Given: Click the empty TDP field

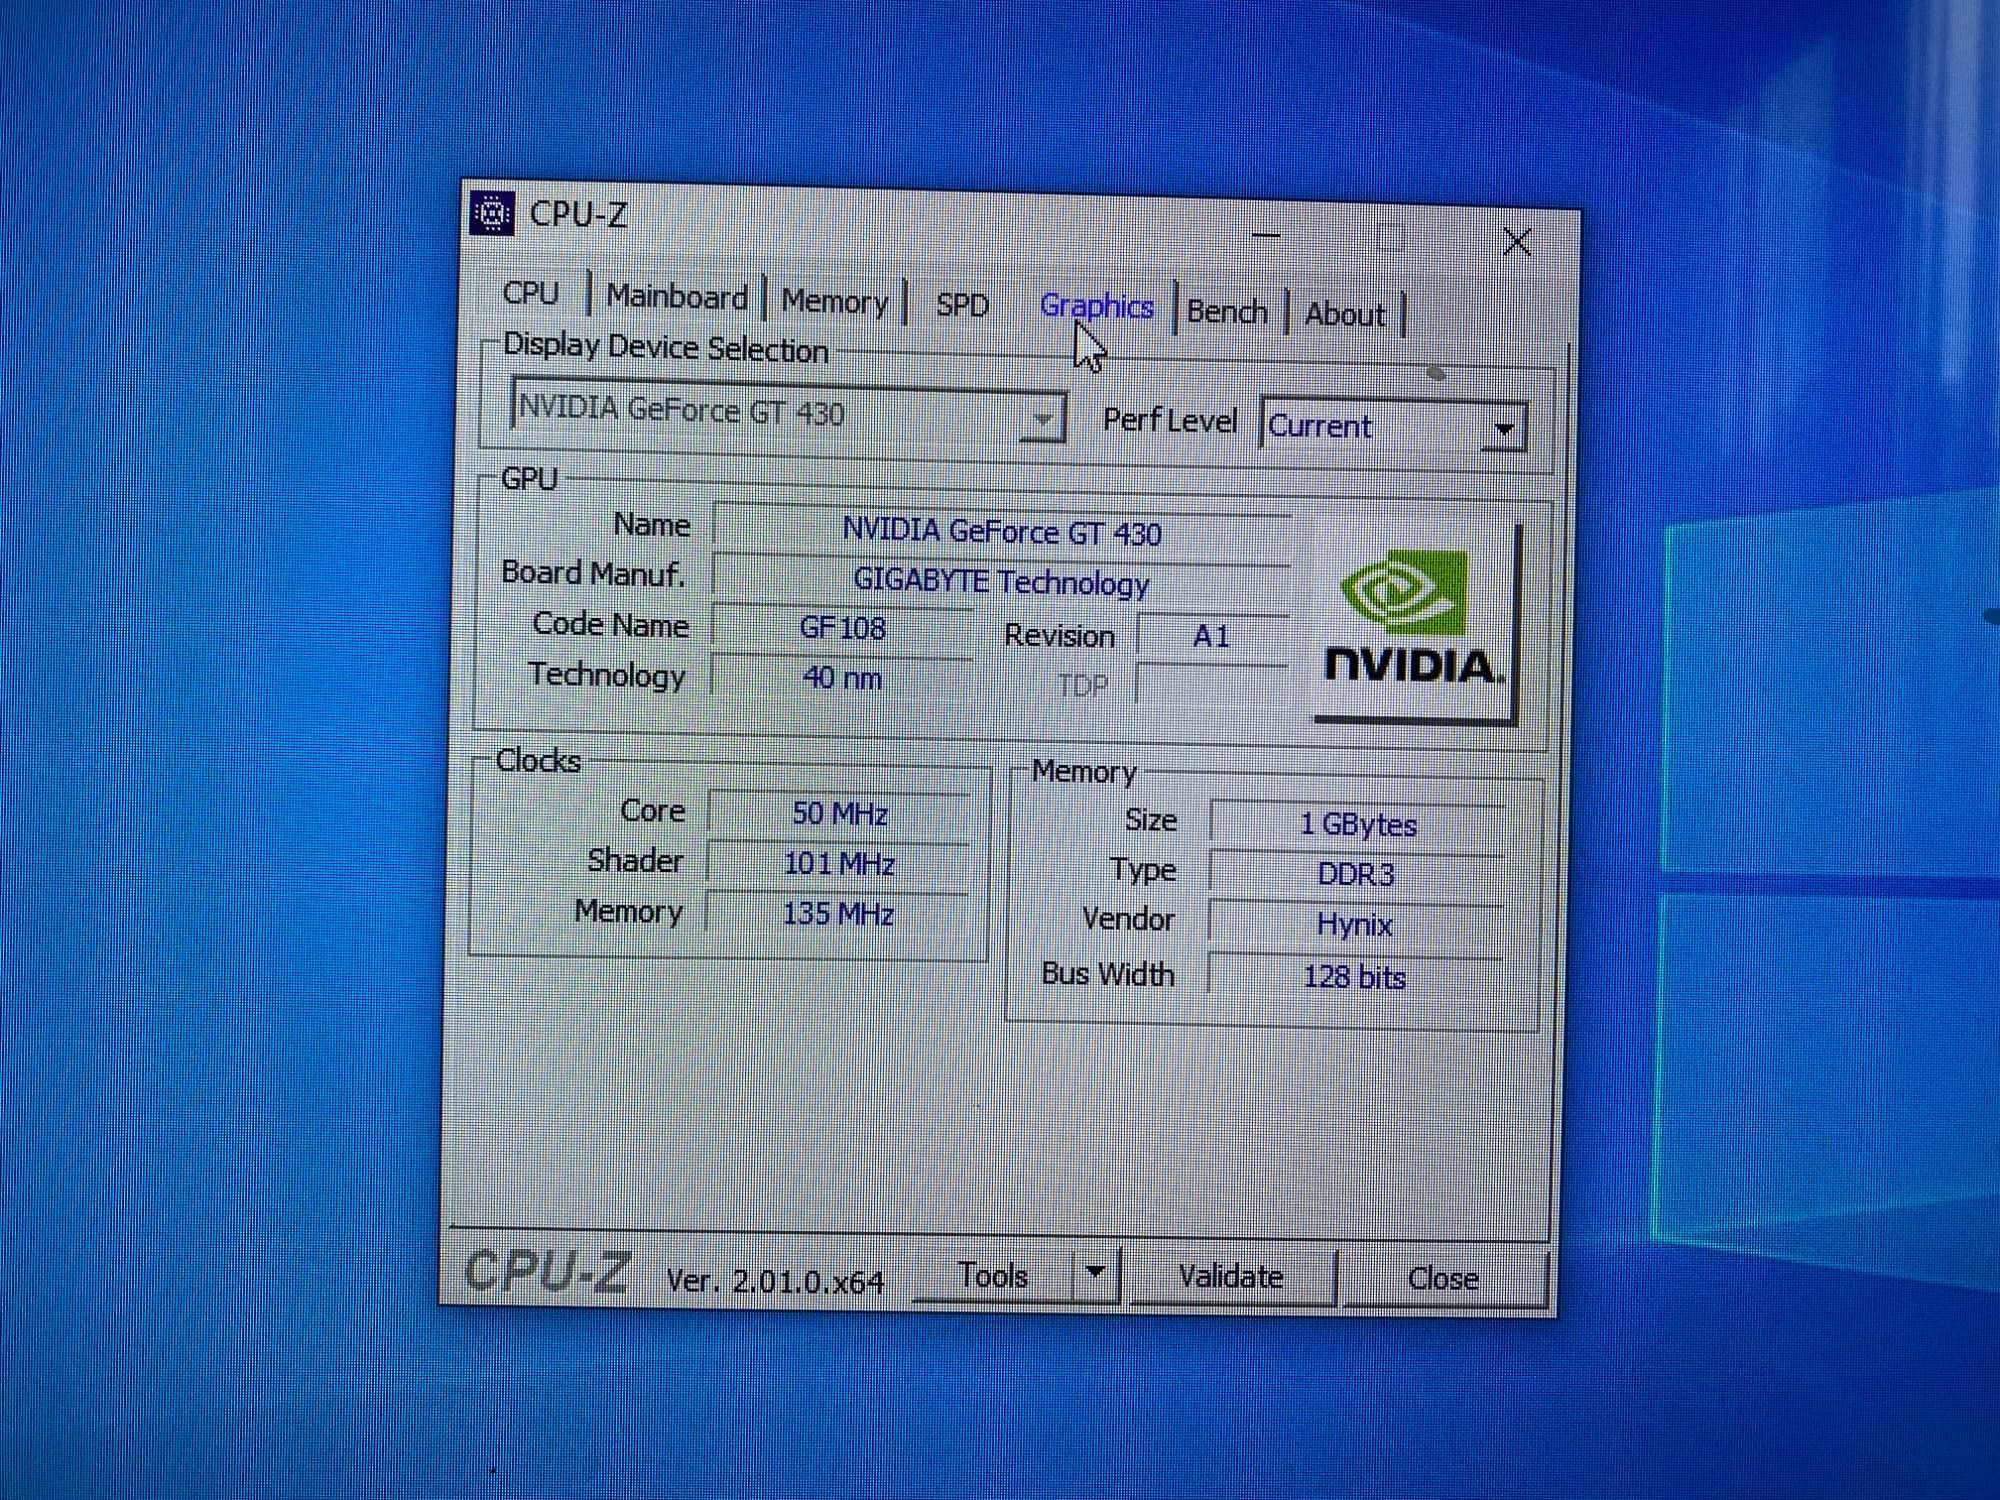Looking at the screenshot, I should (1212, 686).
